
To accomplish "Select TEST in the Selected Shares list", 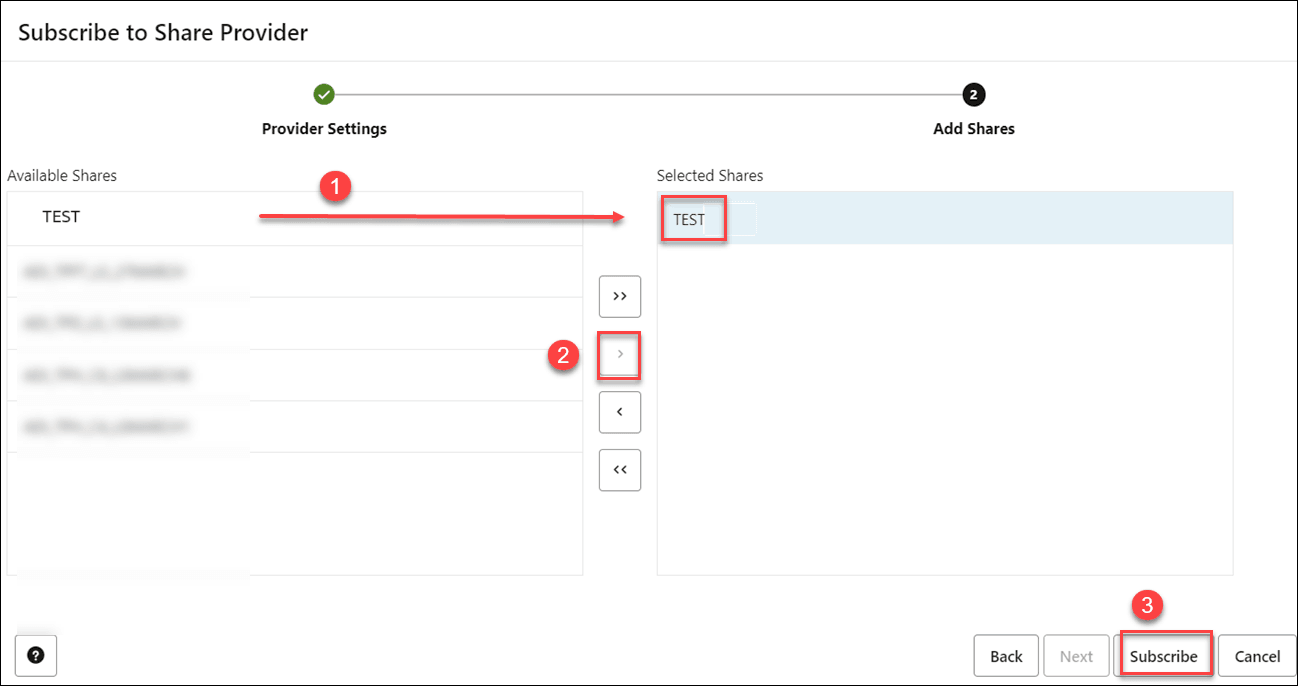I will pyautogui.click(x=693, y=218).
